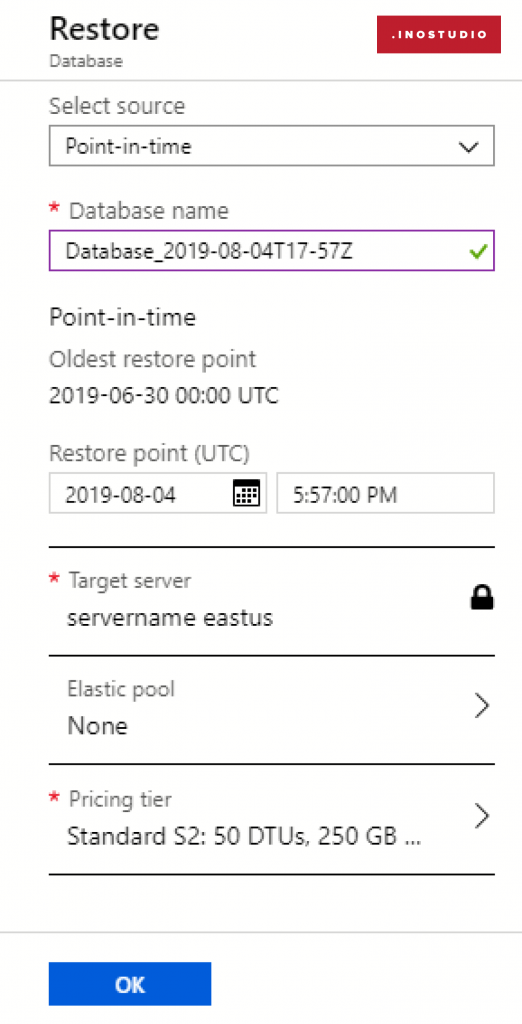Open the Point-in-time source combo box

(272, 146)
